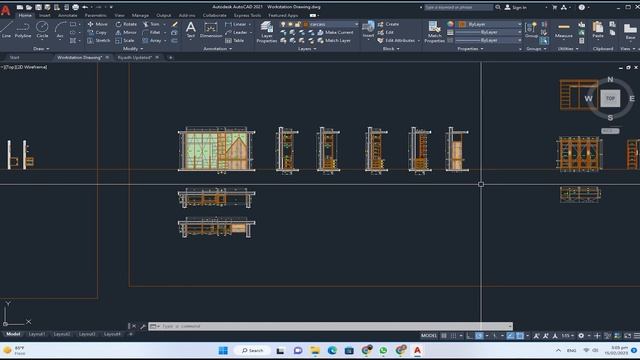
Task: Toggle snap mode in status bar
Action: pyautogui.click(x=453, y=336)
